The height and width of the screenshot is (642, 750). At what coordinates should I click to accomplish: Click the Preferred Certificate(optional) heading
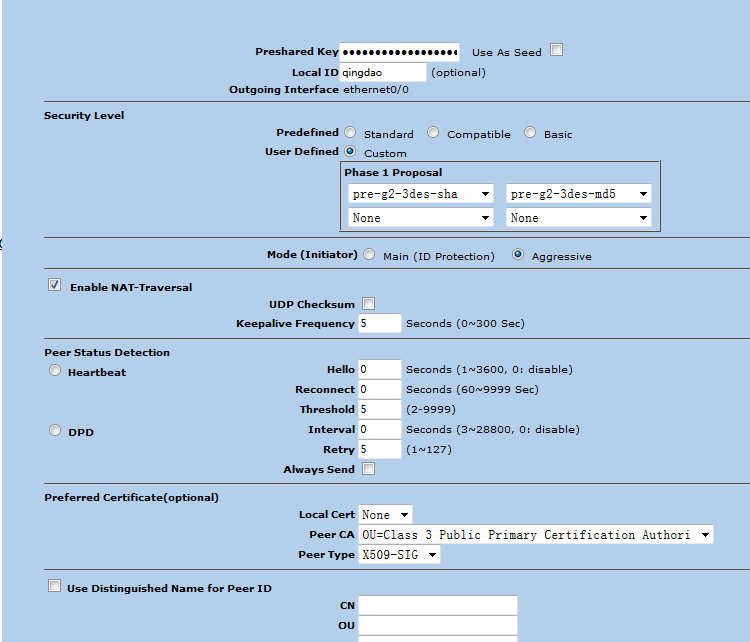(132, 498)
